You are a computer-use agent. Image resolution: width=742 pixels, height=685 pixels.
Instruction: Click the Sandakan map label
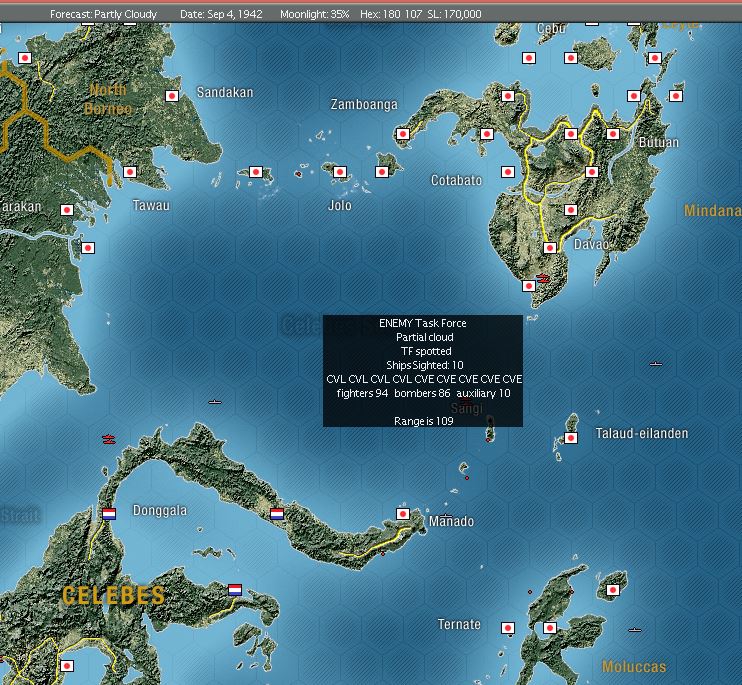tap(225, 92)
